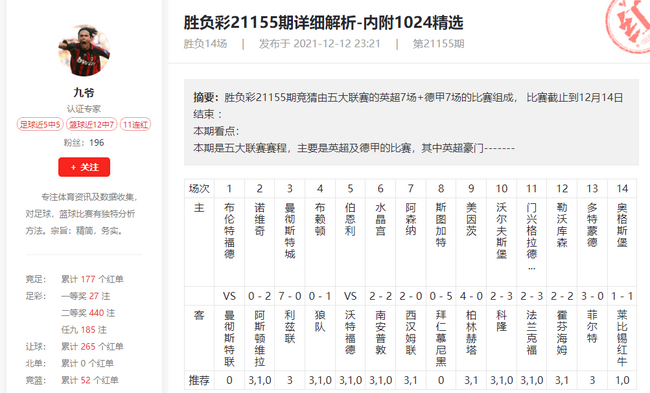Click the 3 - 0 score cell
The image size is (650, 393).
(592, 296)
